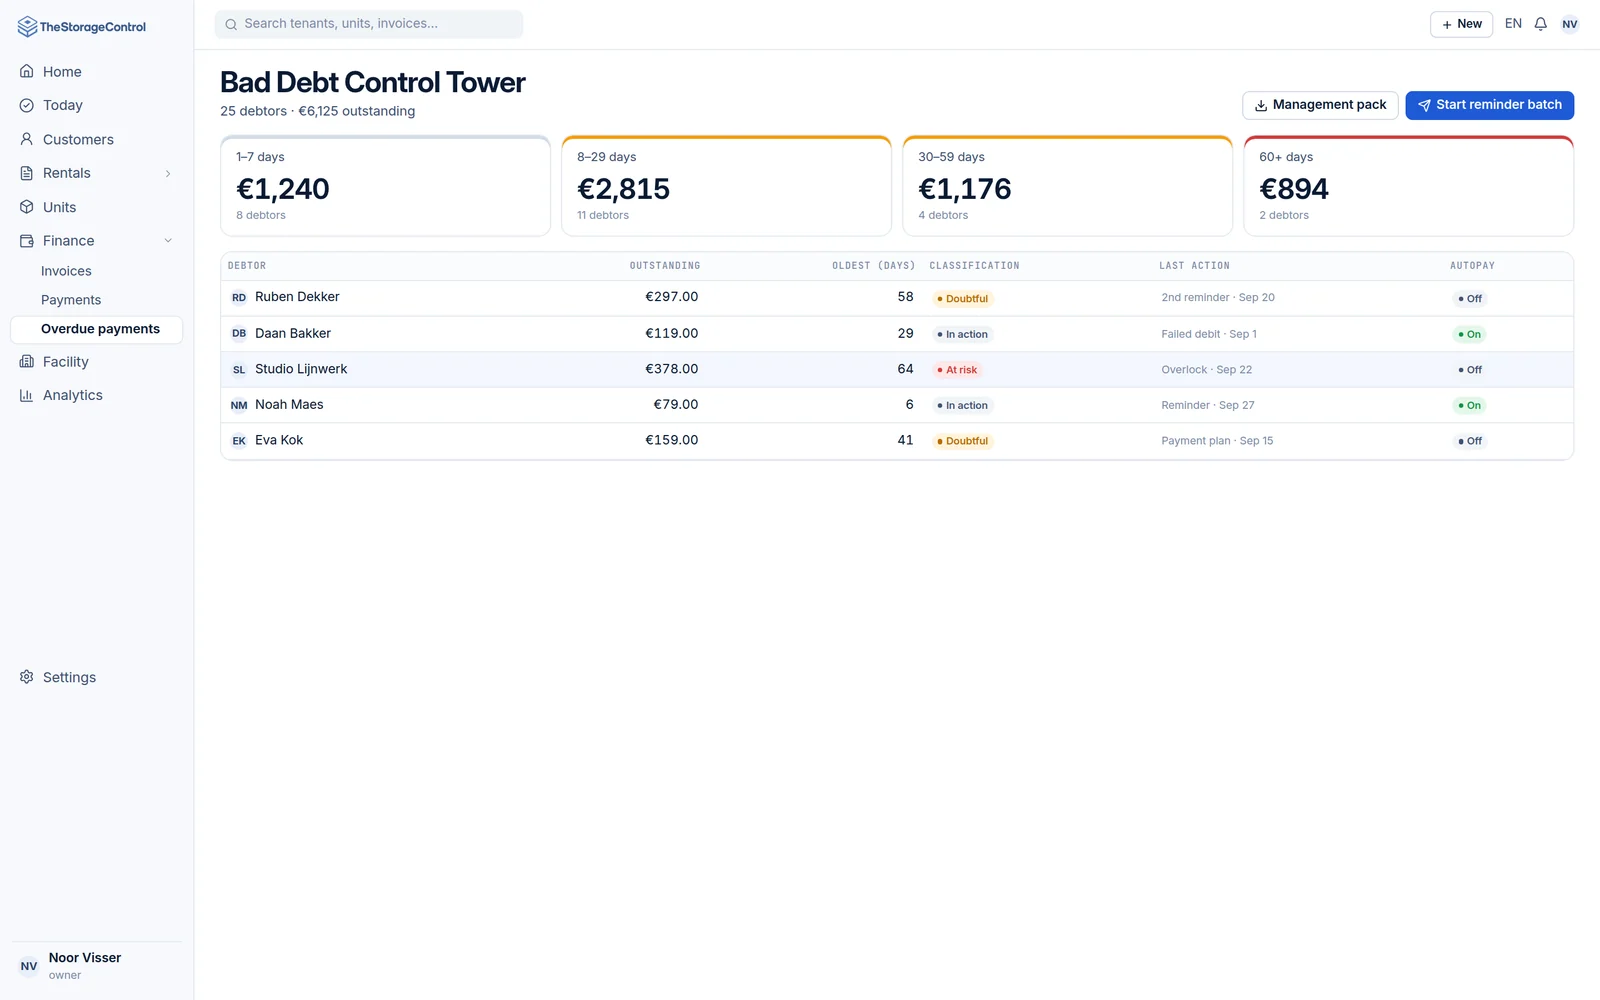Open the Payments submenu item
Viewport: 1600px width, 1000px height.
tap(71, 300)
